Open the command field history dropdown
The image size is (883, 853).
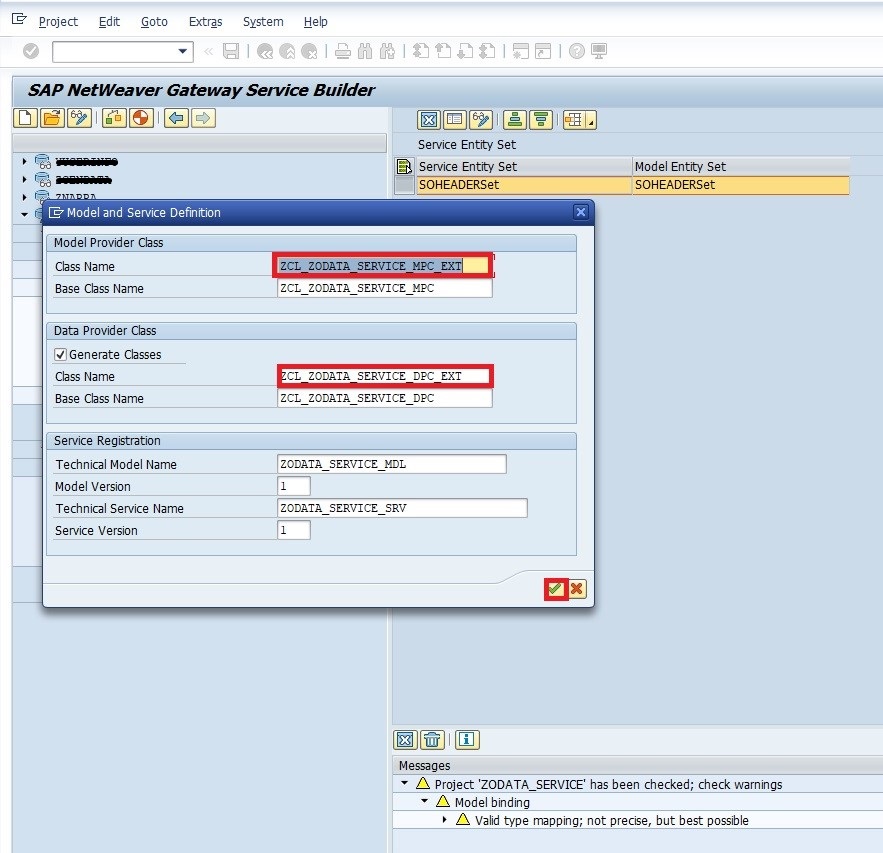(x=183, y=51)
